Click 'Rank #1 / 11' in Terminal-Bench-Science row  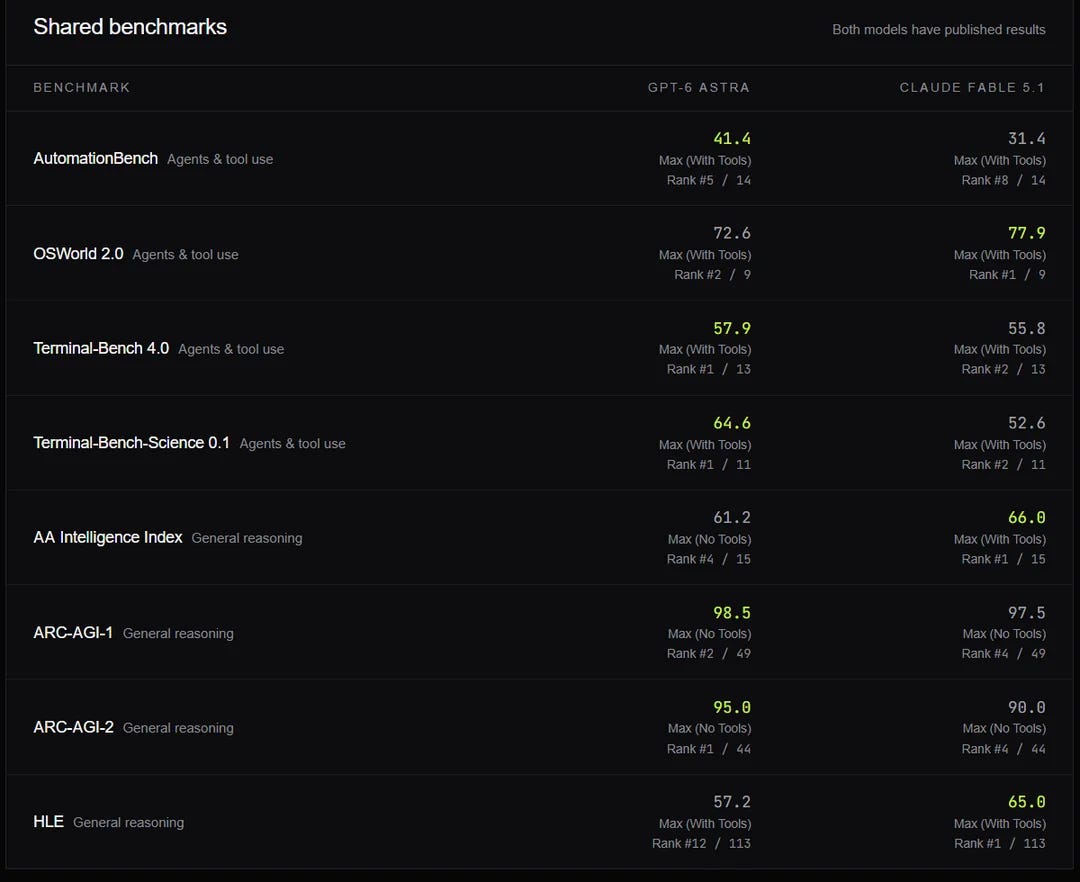[709, 465]
